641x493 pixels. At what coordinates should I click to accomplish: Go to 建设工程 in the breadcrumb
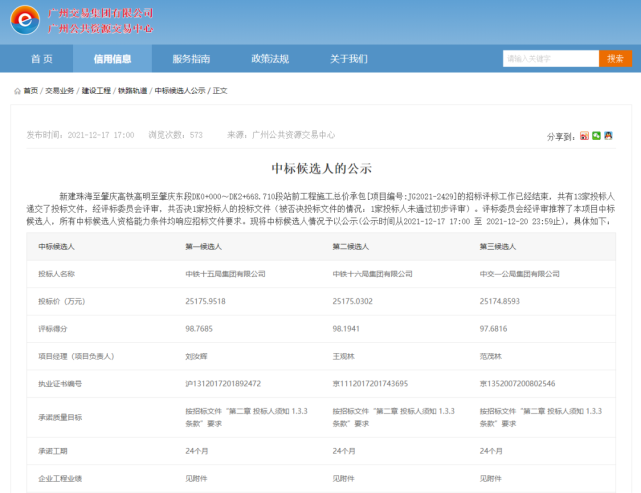pyautogui.click(x=96, y=91)
